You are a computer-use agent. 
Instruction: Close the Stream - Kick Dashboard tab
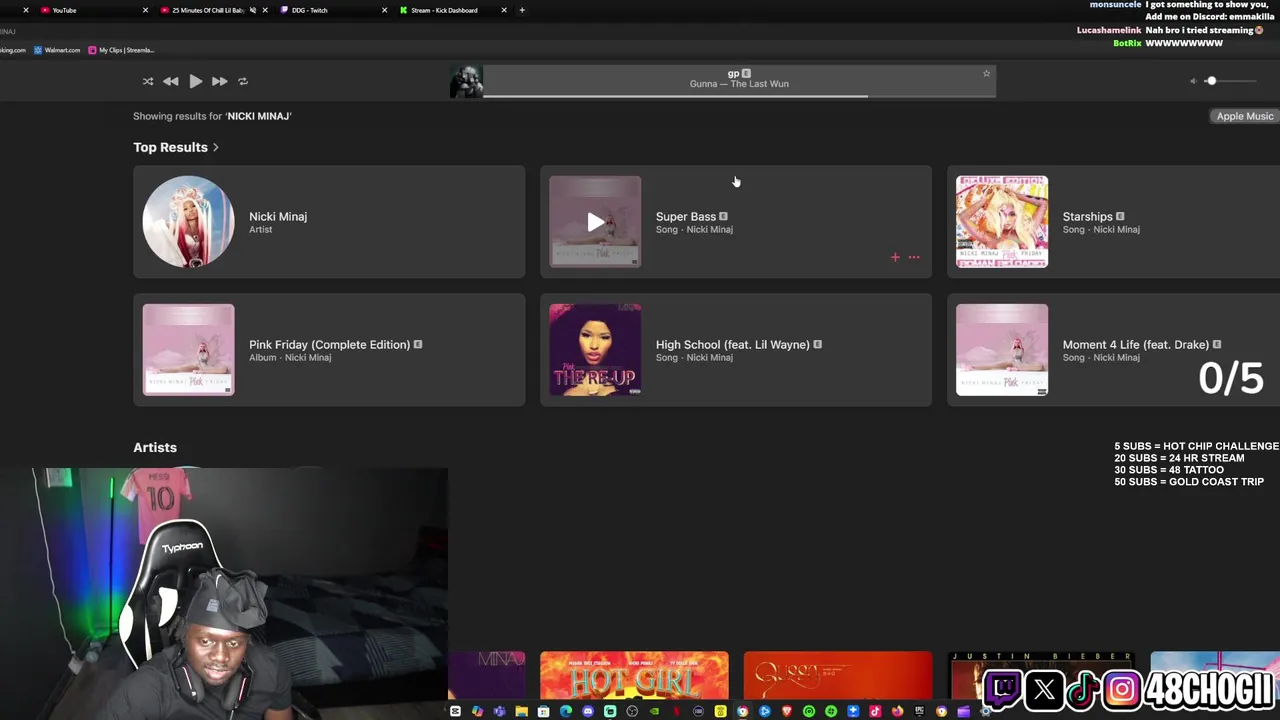click(x=504, y=10)
